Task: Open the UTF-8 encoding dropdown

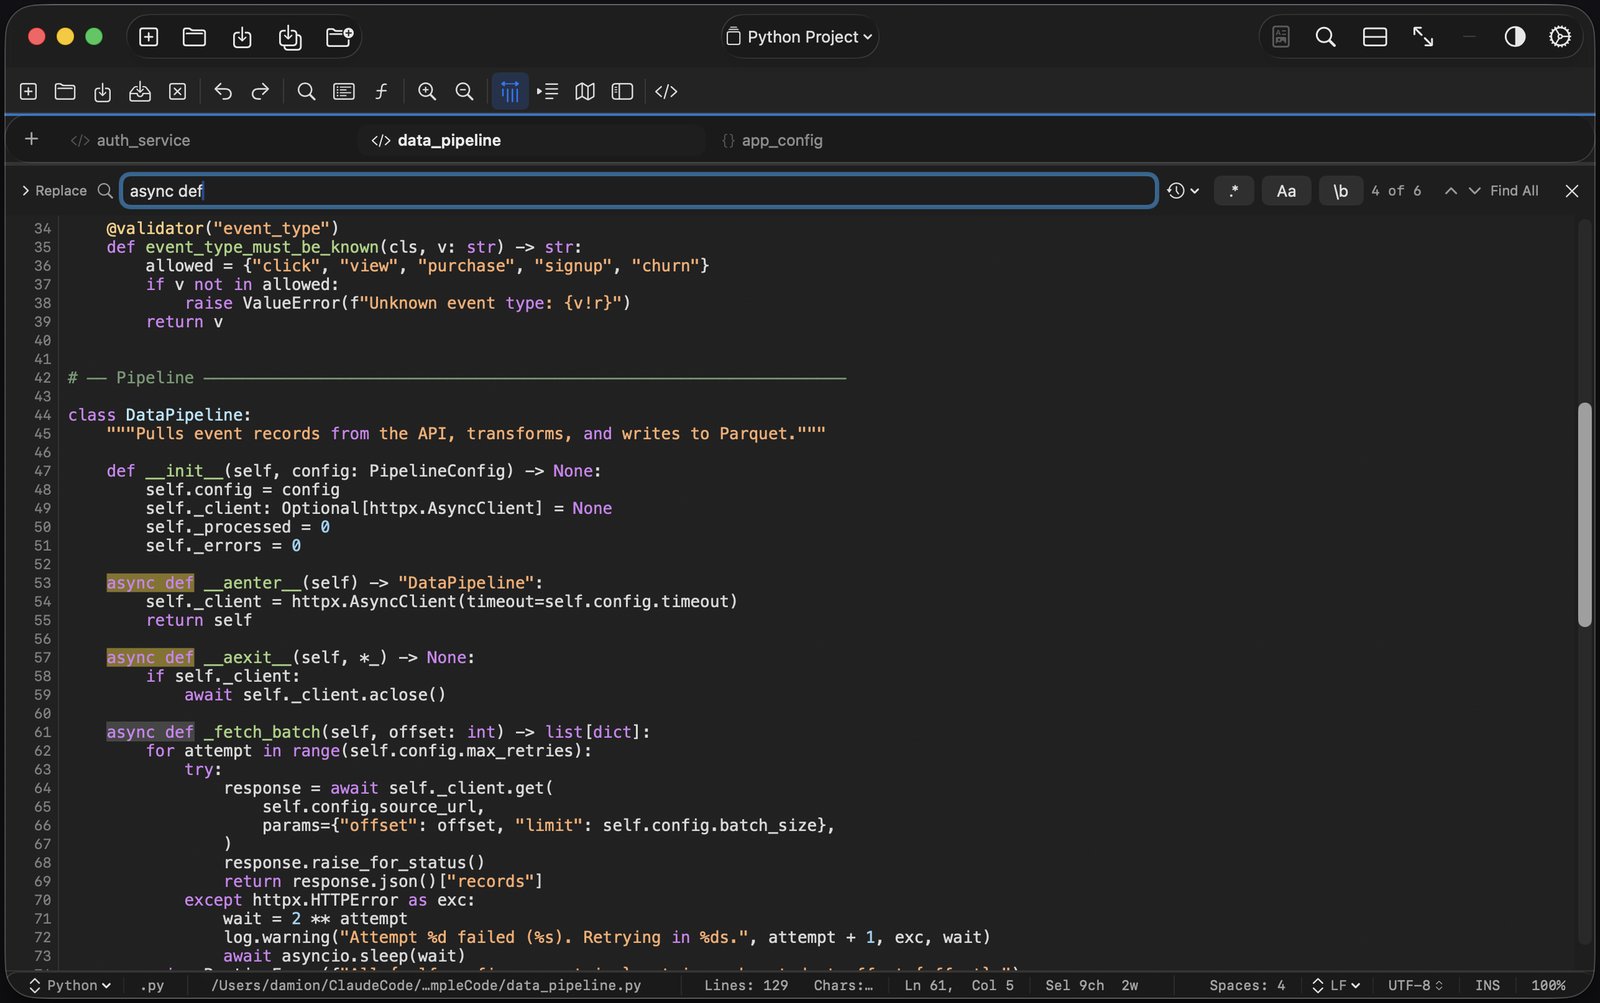Action: (x=1416, y=986)
